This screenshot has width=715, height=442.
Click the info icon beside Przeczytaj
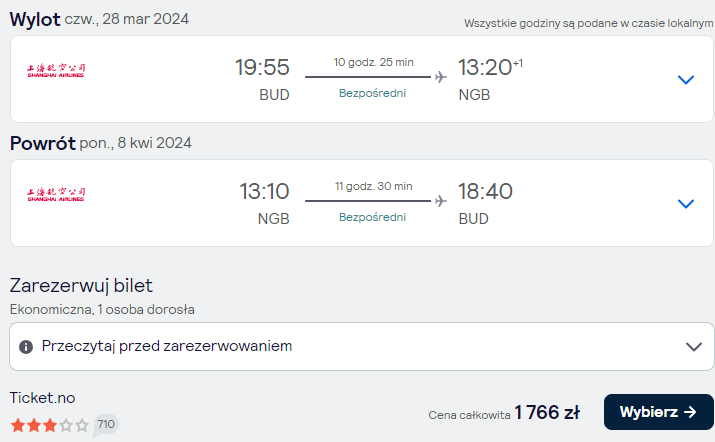tap(26, 347)
